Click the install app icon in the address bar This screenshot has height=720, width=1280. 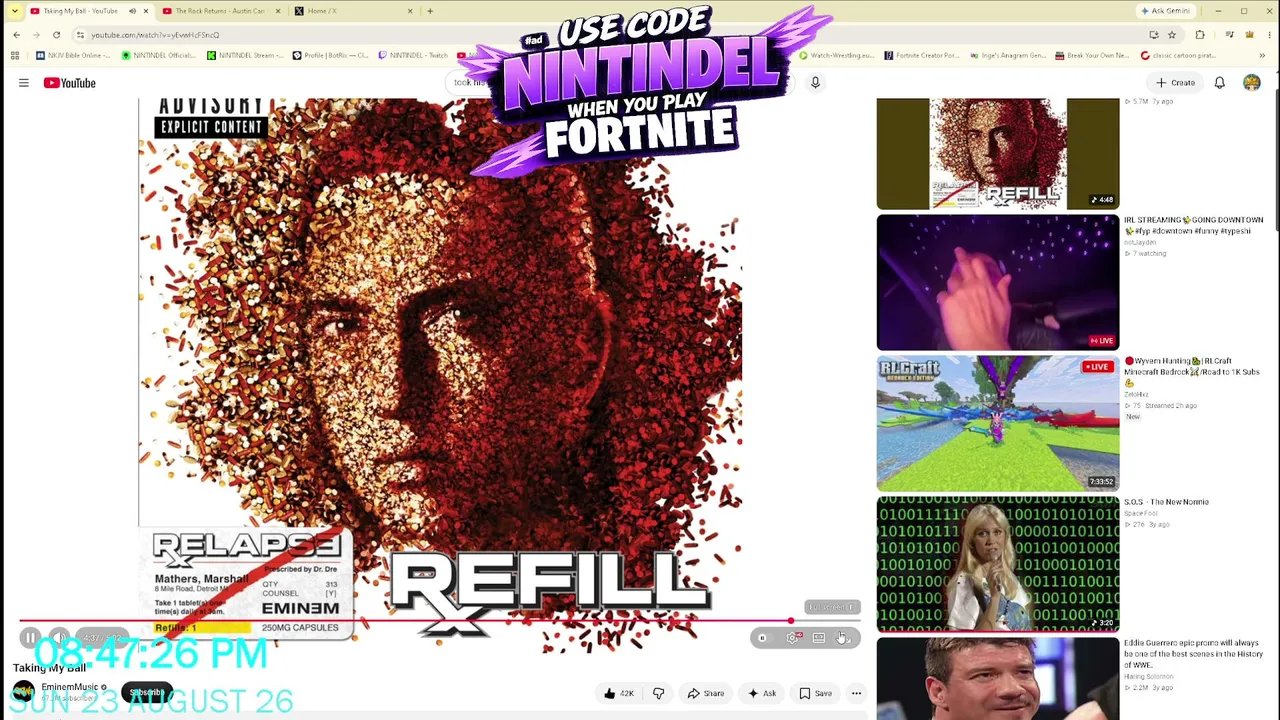click(x=1154, y=35)
